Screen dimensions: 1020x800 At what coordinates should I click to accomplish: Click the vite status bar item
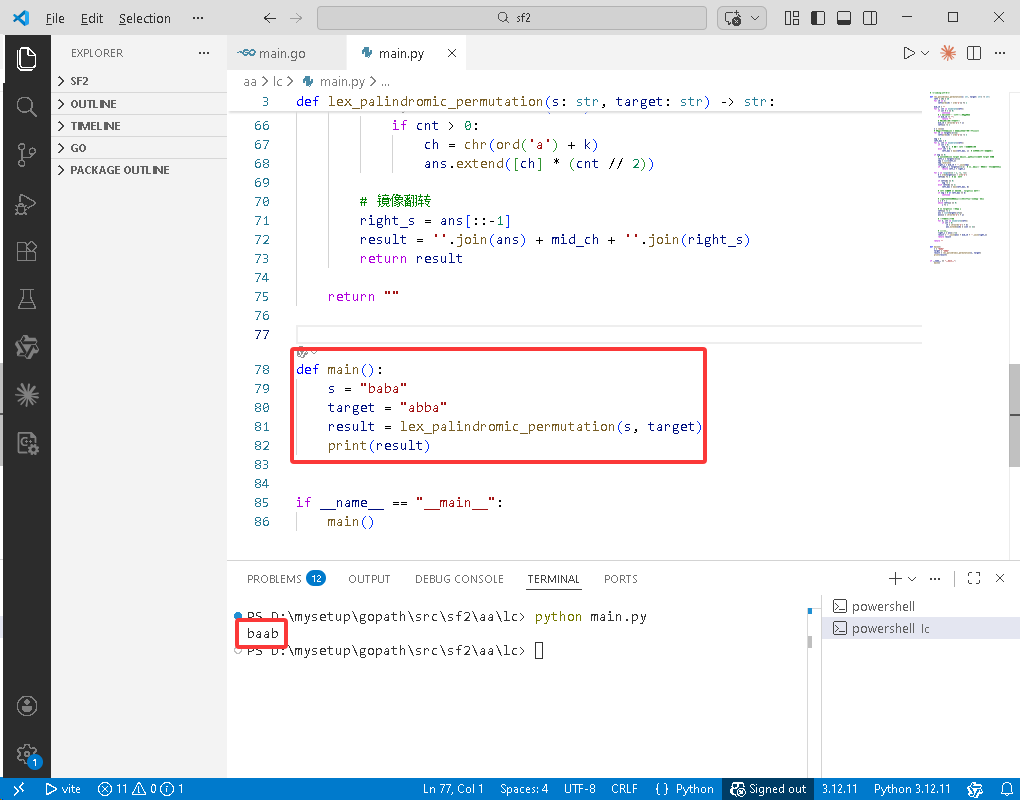(63, 789)
